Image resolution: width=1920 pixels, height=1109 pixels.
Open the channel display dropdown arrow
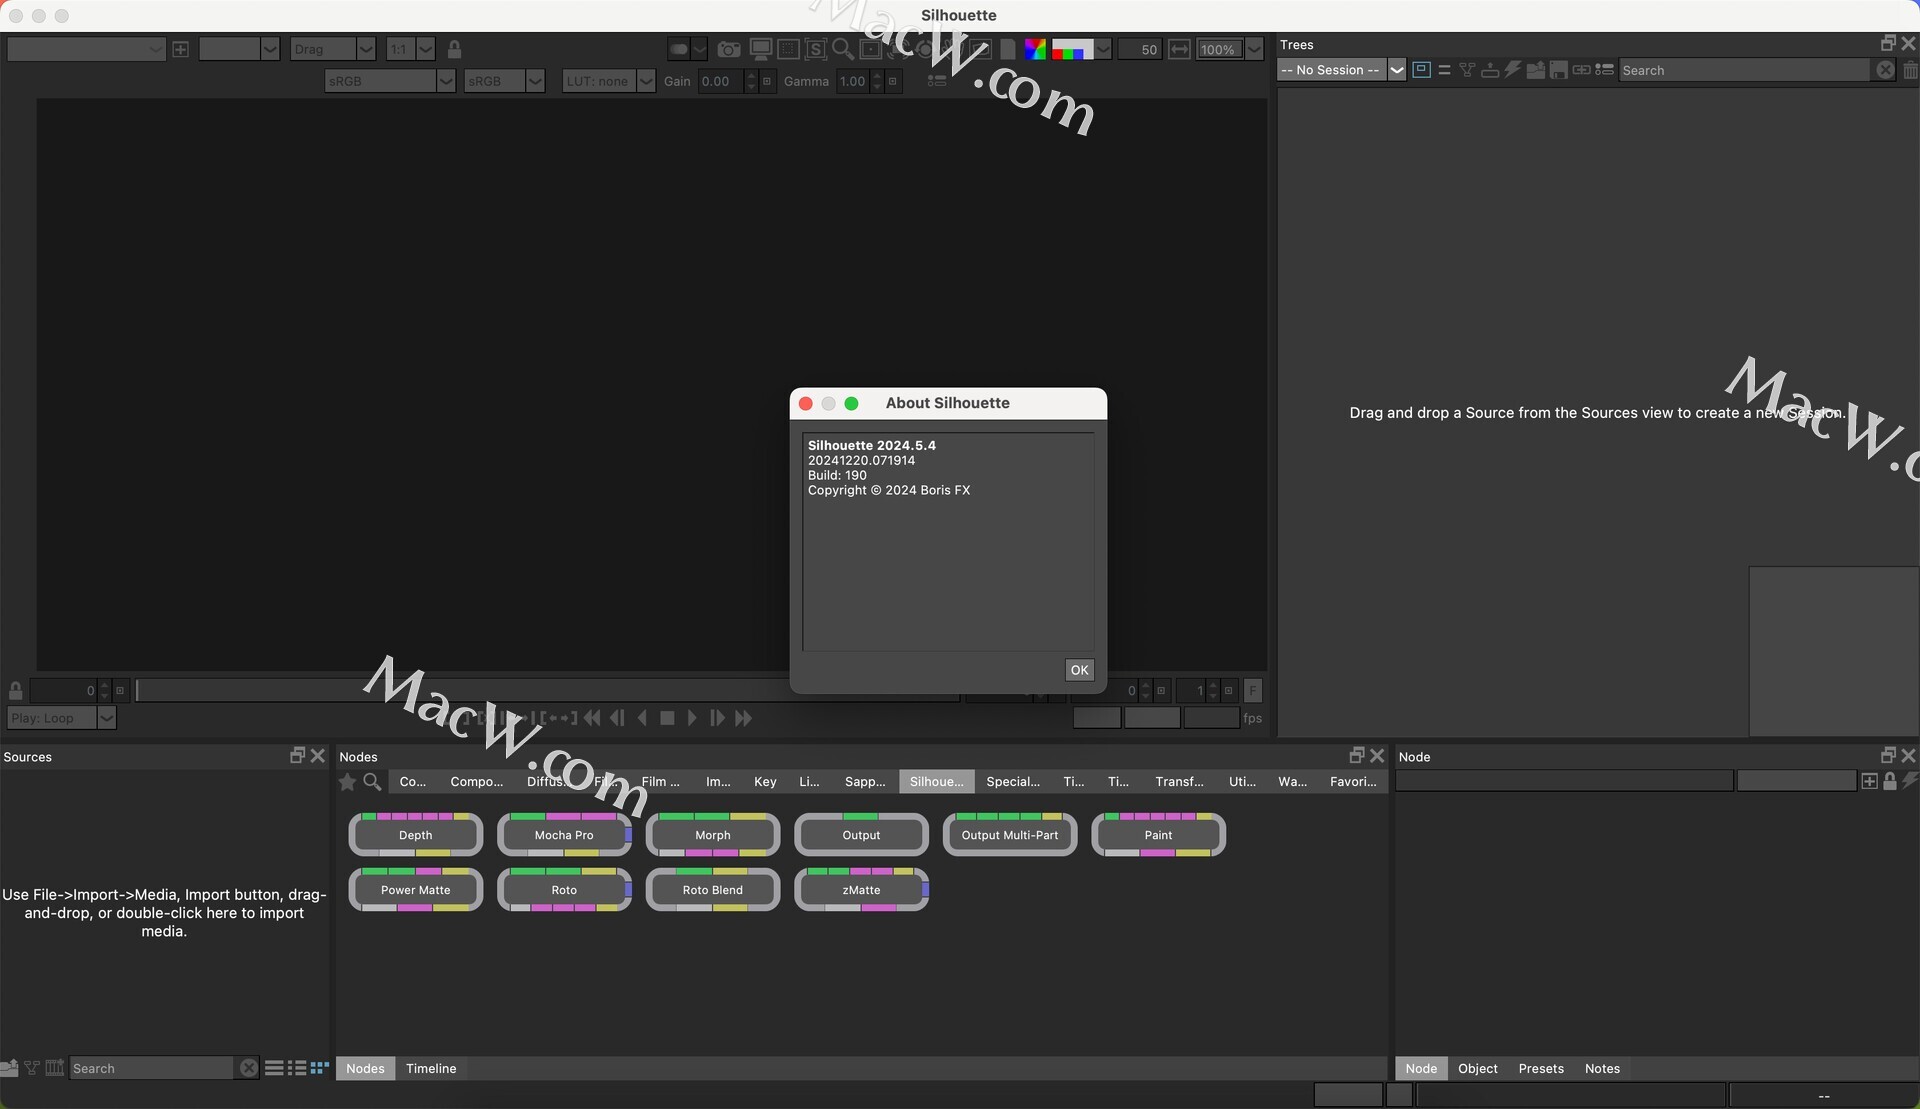tap(1103, 49)
